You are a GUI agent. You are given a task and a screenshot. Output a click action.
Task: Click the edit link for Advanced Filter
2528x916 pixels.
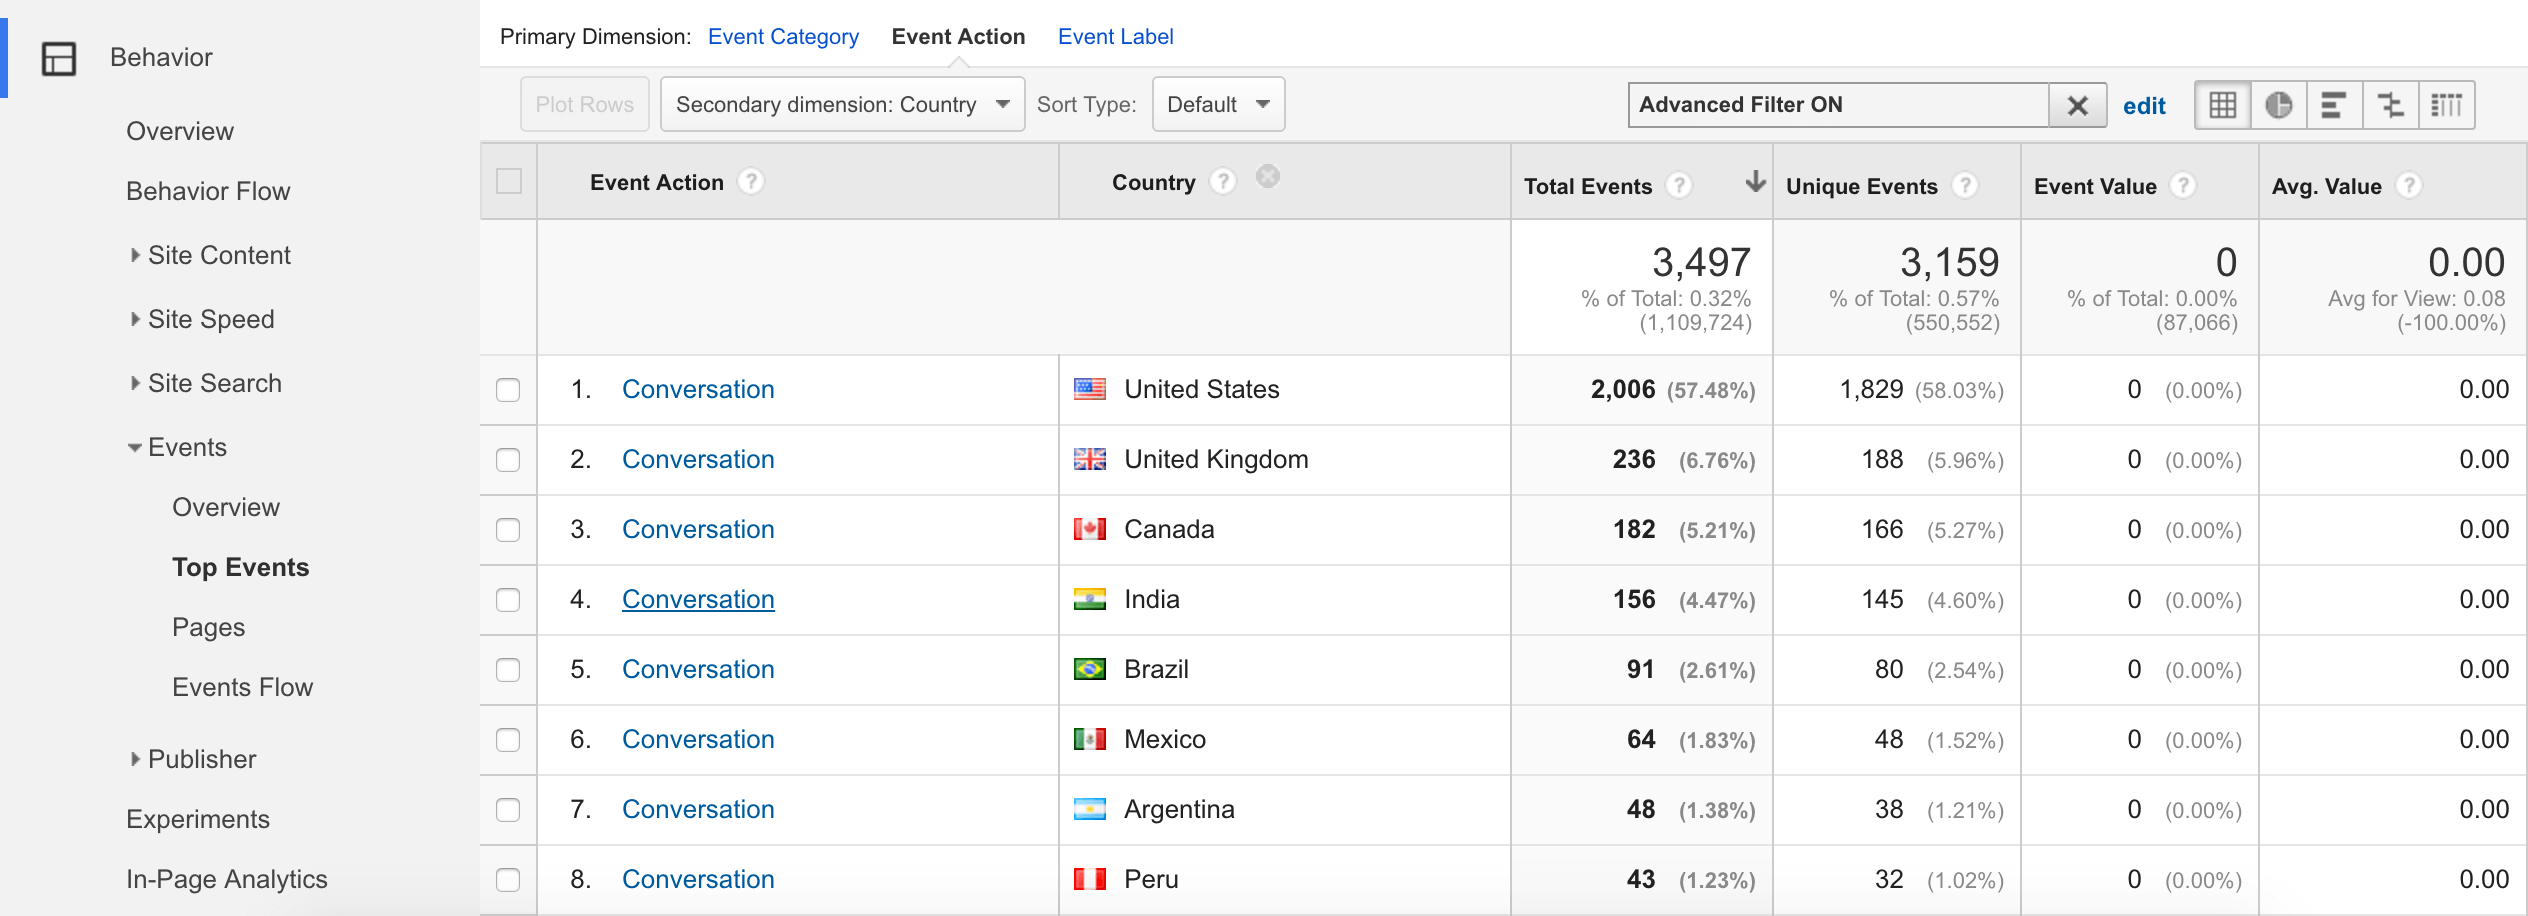point(2144,105)
